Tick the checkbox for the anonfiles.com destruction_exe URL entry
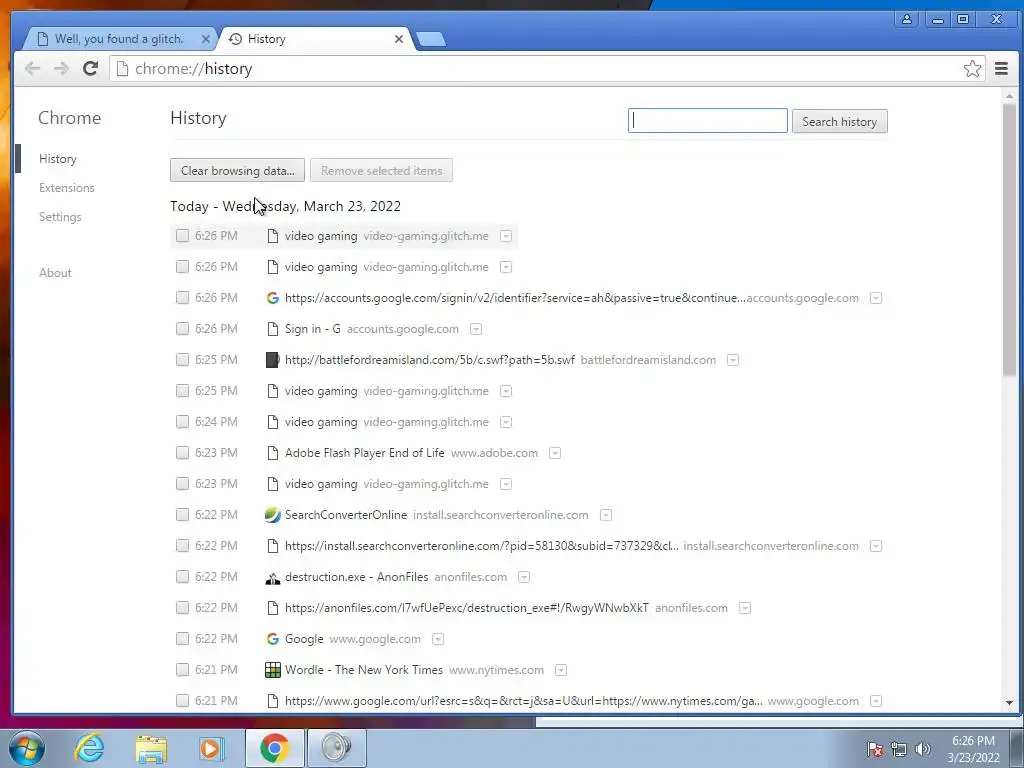This screenshot has width=1024, height=768. click(x=182, y=607)
